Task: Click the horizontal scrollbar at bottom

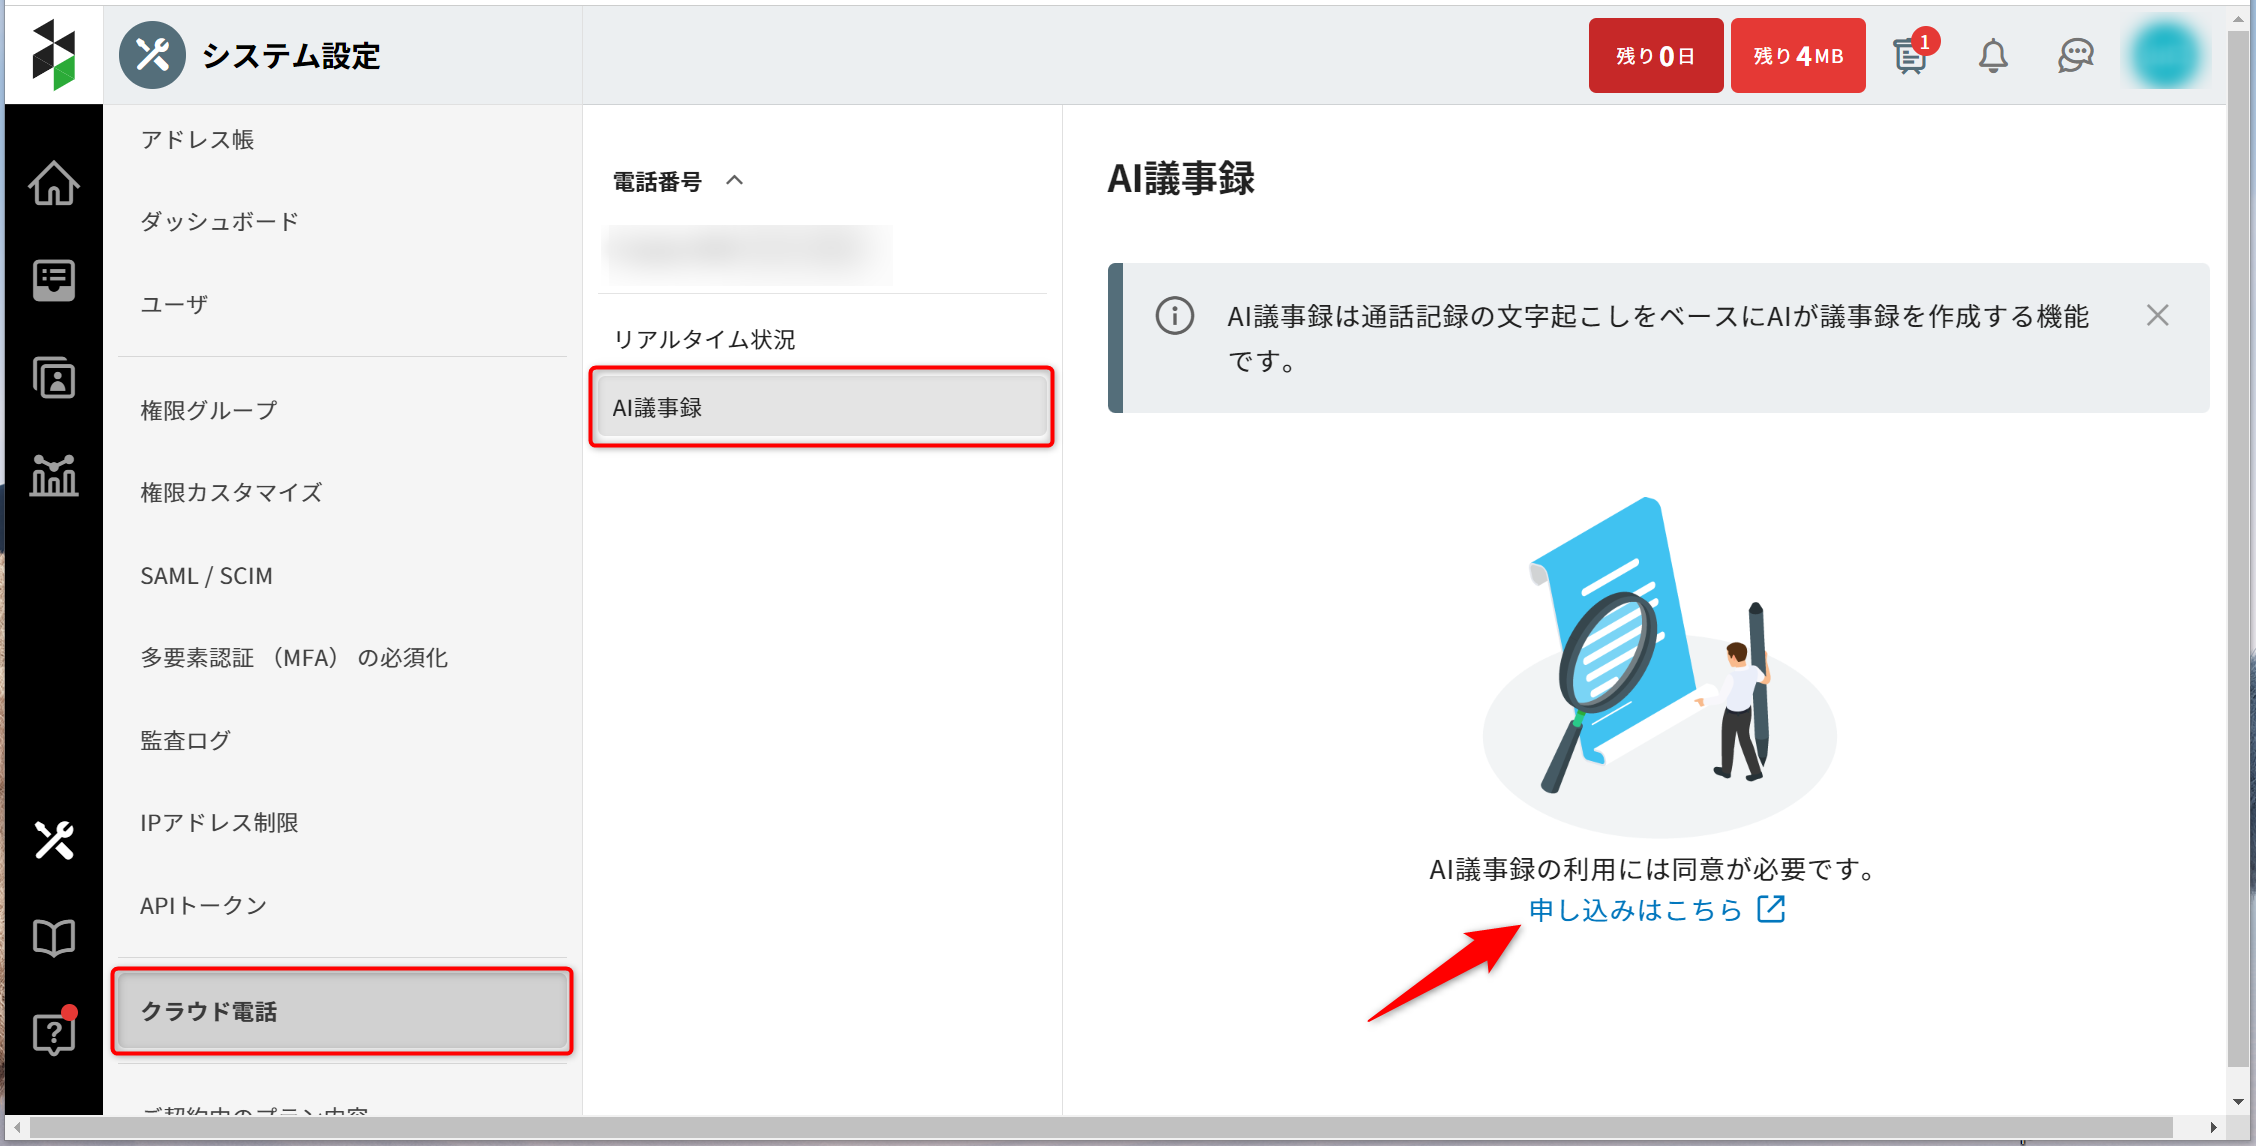Action: pyautogui.click(x=1100, y=1128)
